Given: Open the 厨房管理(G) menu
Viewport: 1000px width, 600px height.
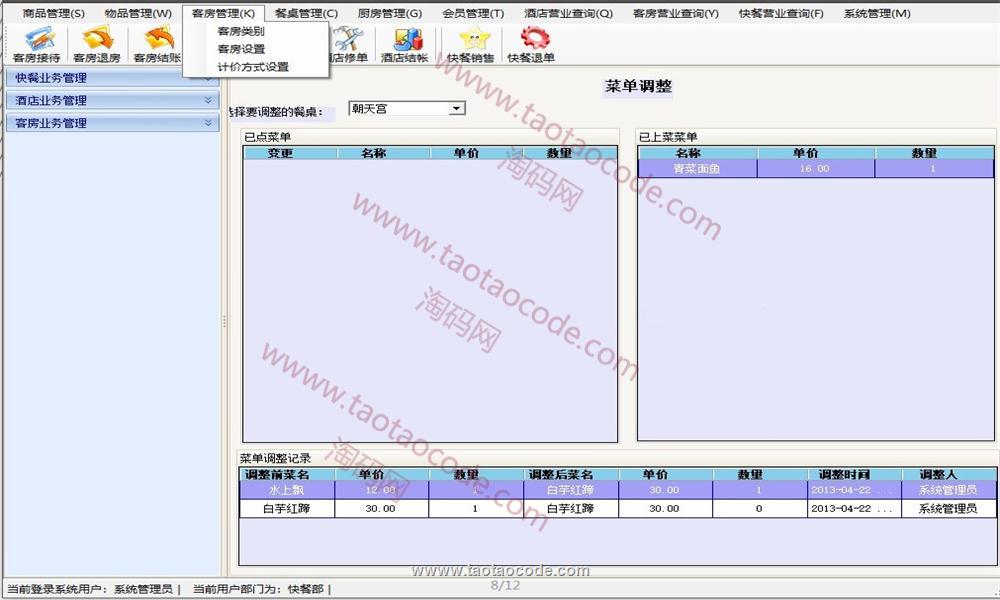Looking at the screenshot, I should click(x=389, y=13).
